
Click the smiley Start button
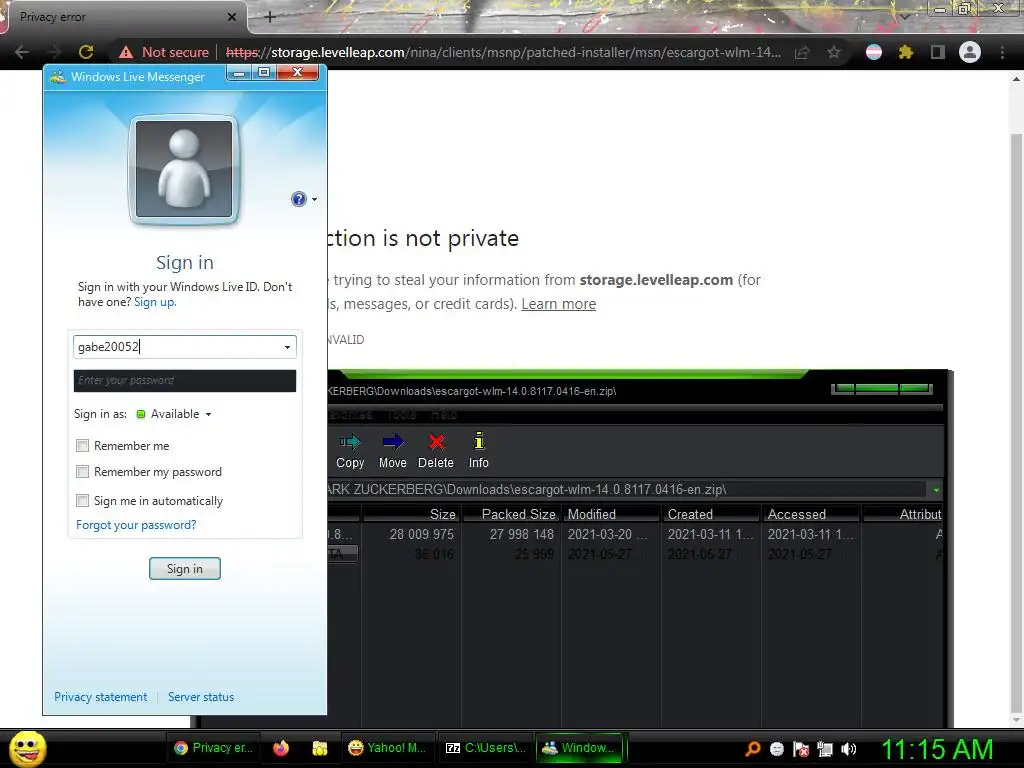click(x=27, y=748)
